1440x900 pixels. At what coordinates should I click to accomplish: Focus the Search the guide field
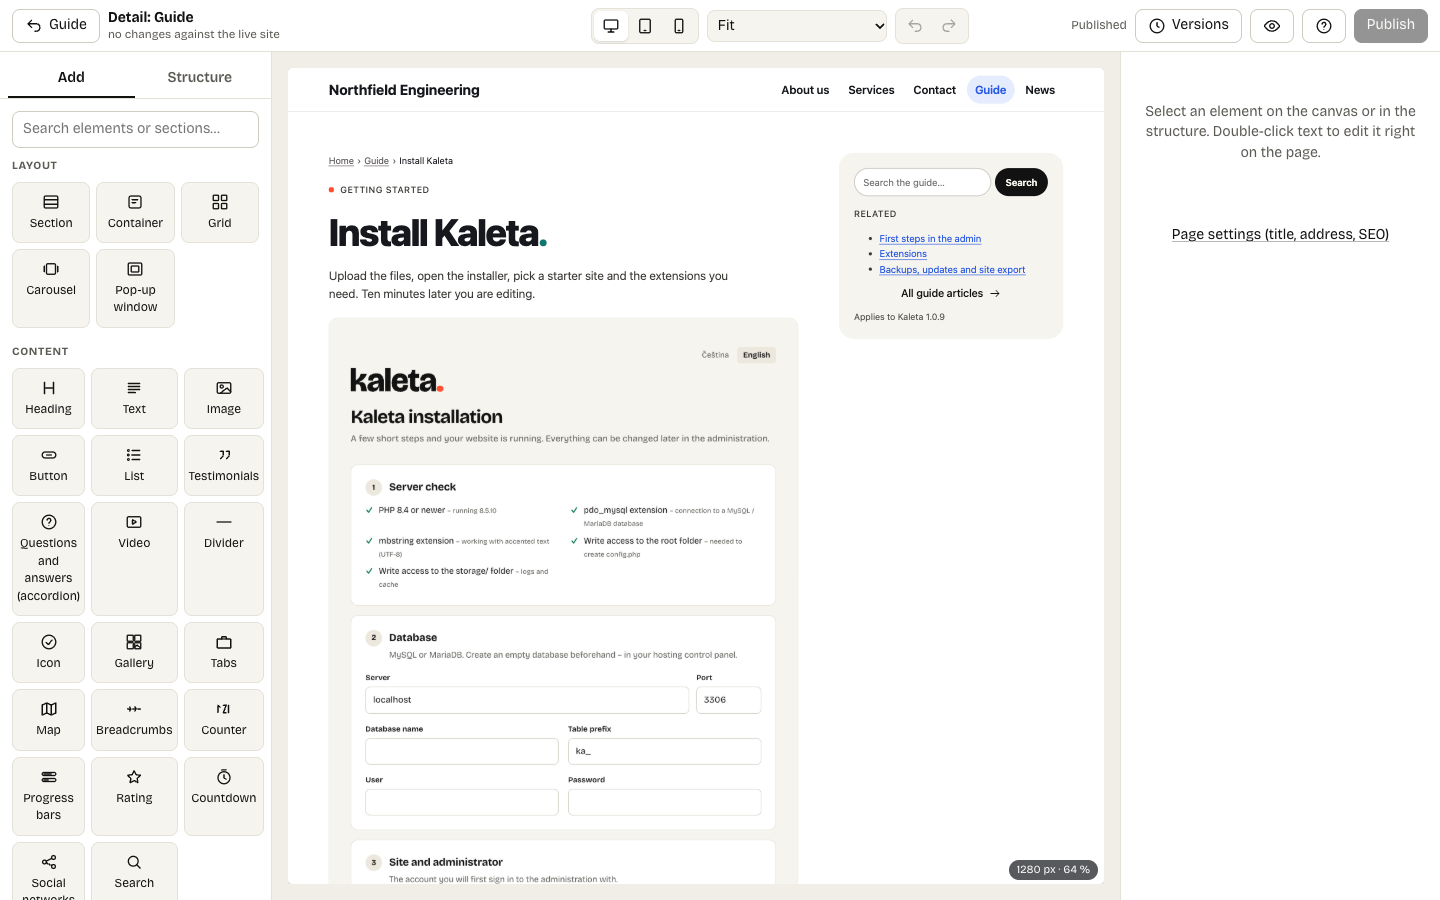[922, 182]
